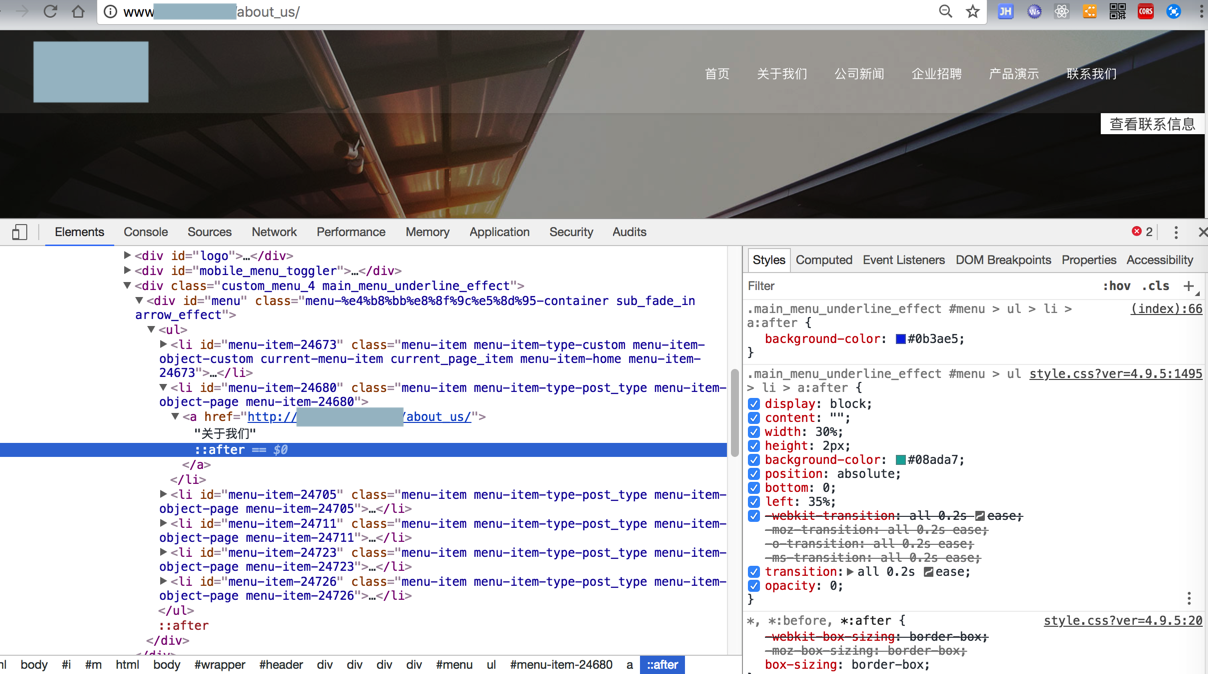Expand the div id="logo" node
1208x674 pixels.
[127, 256]
